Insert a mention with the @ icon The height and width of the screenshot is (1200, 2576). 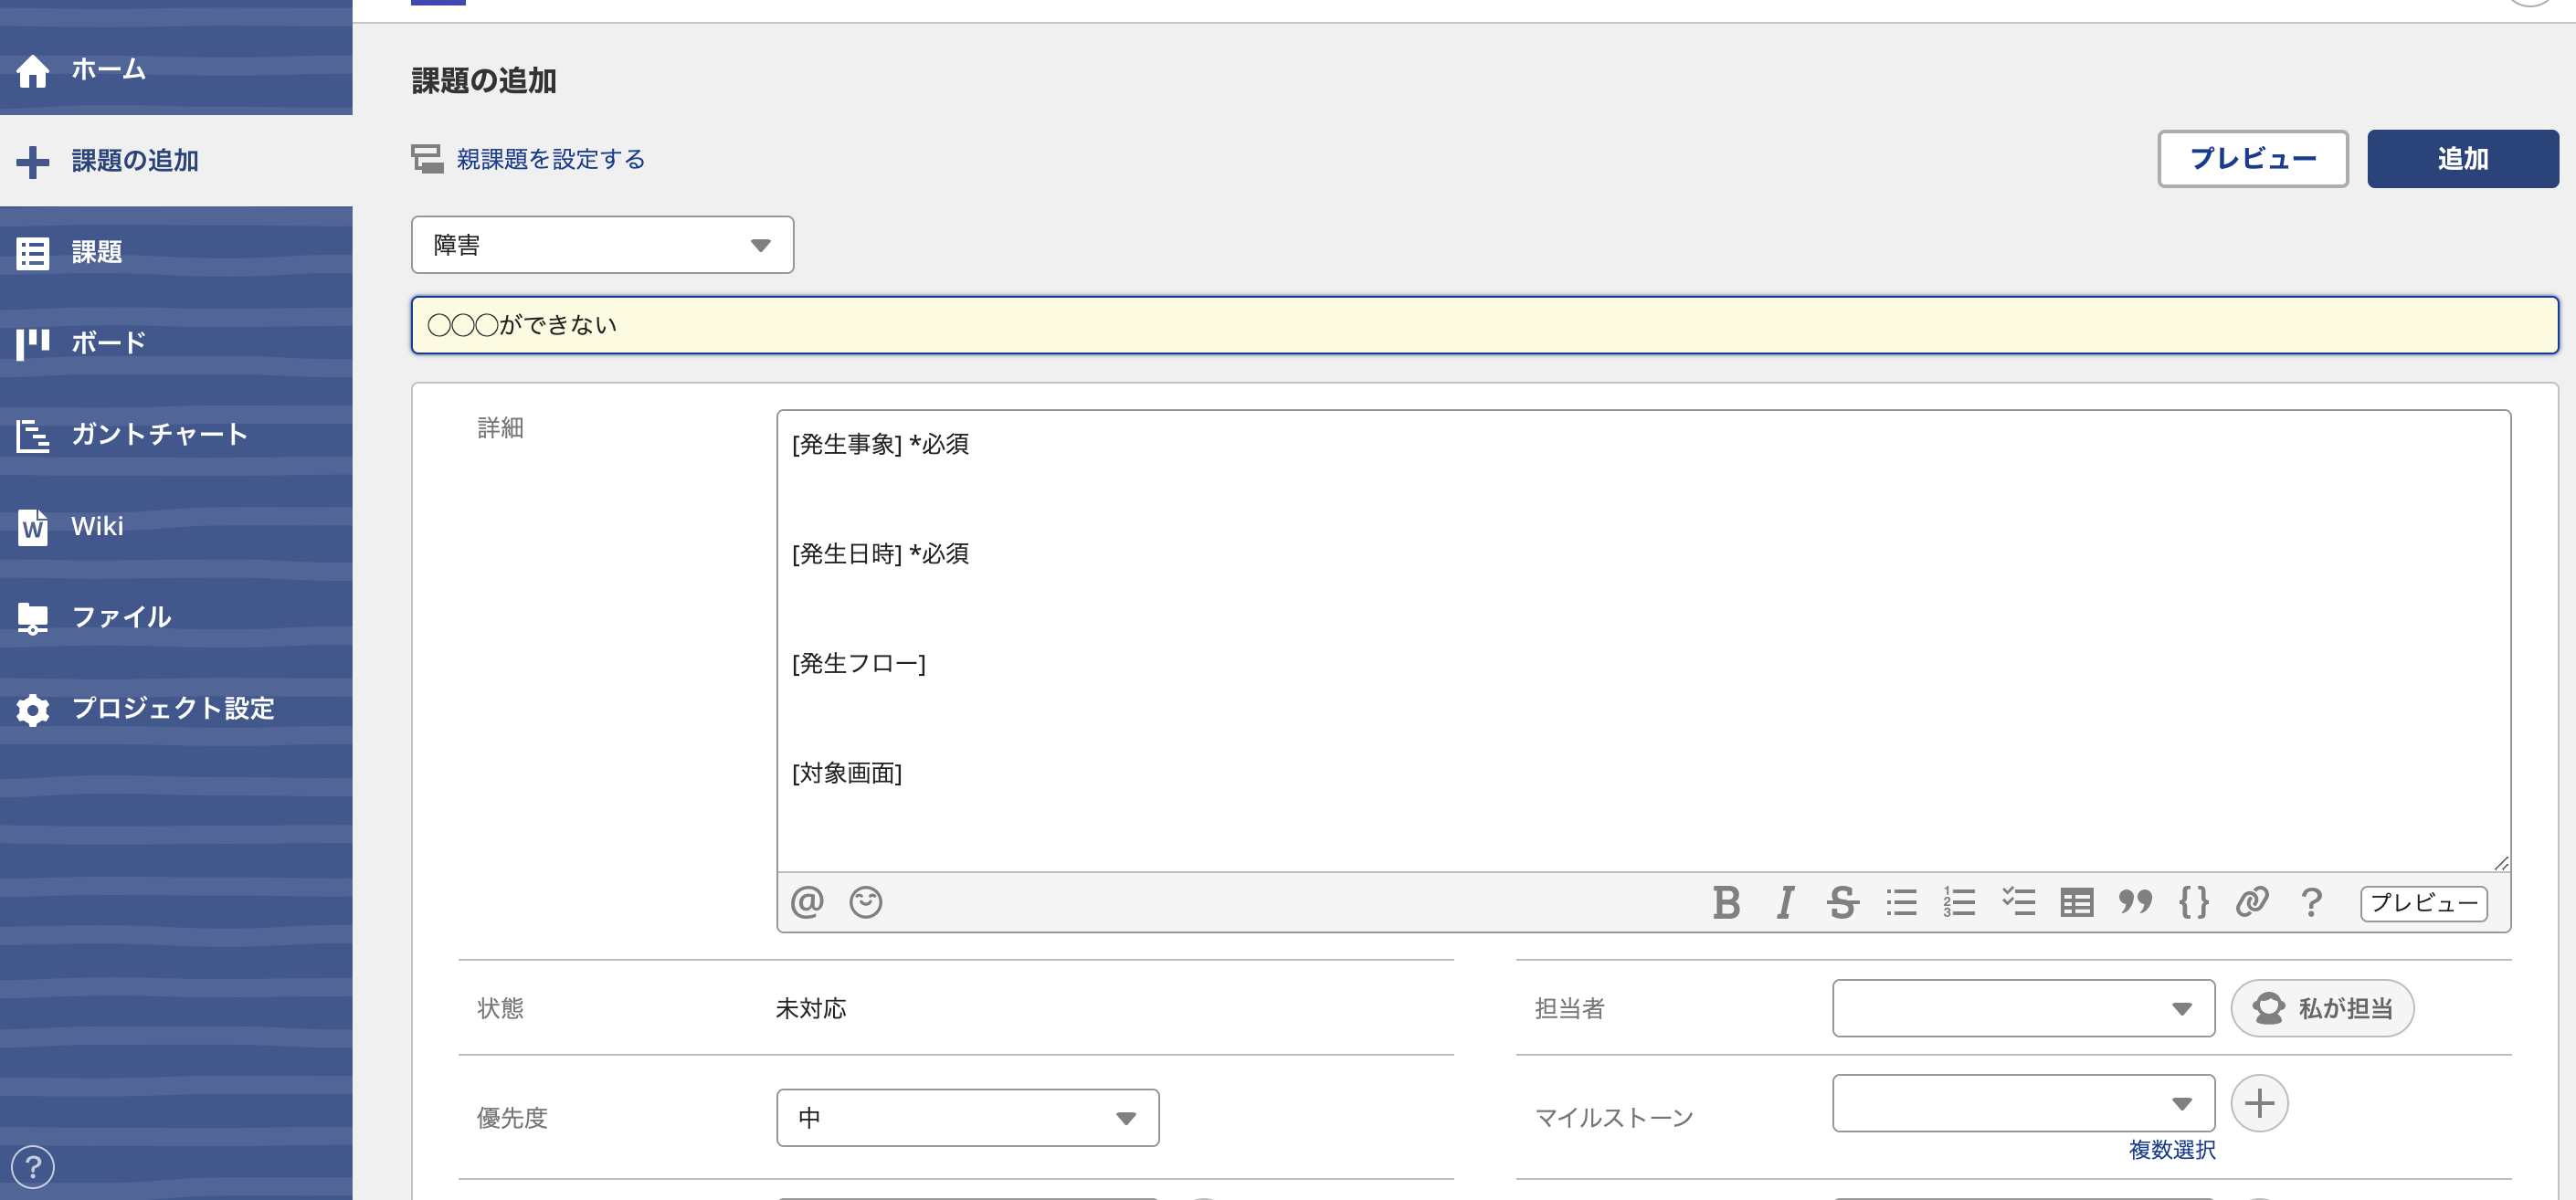tap(807, 902)
